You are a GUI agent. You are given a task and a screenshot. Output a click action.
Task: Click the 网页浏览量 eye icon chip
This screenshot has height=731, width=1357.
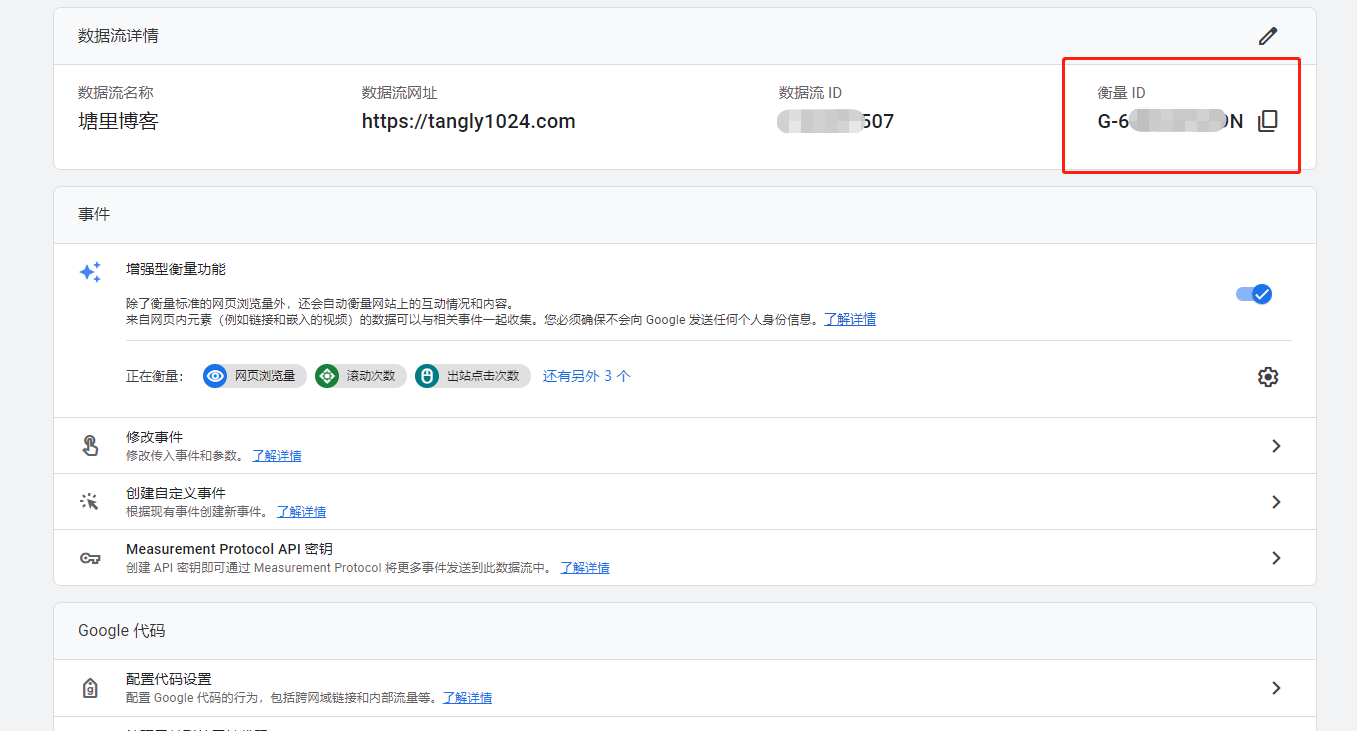coord(254,376)
